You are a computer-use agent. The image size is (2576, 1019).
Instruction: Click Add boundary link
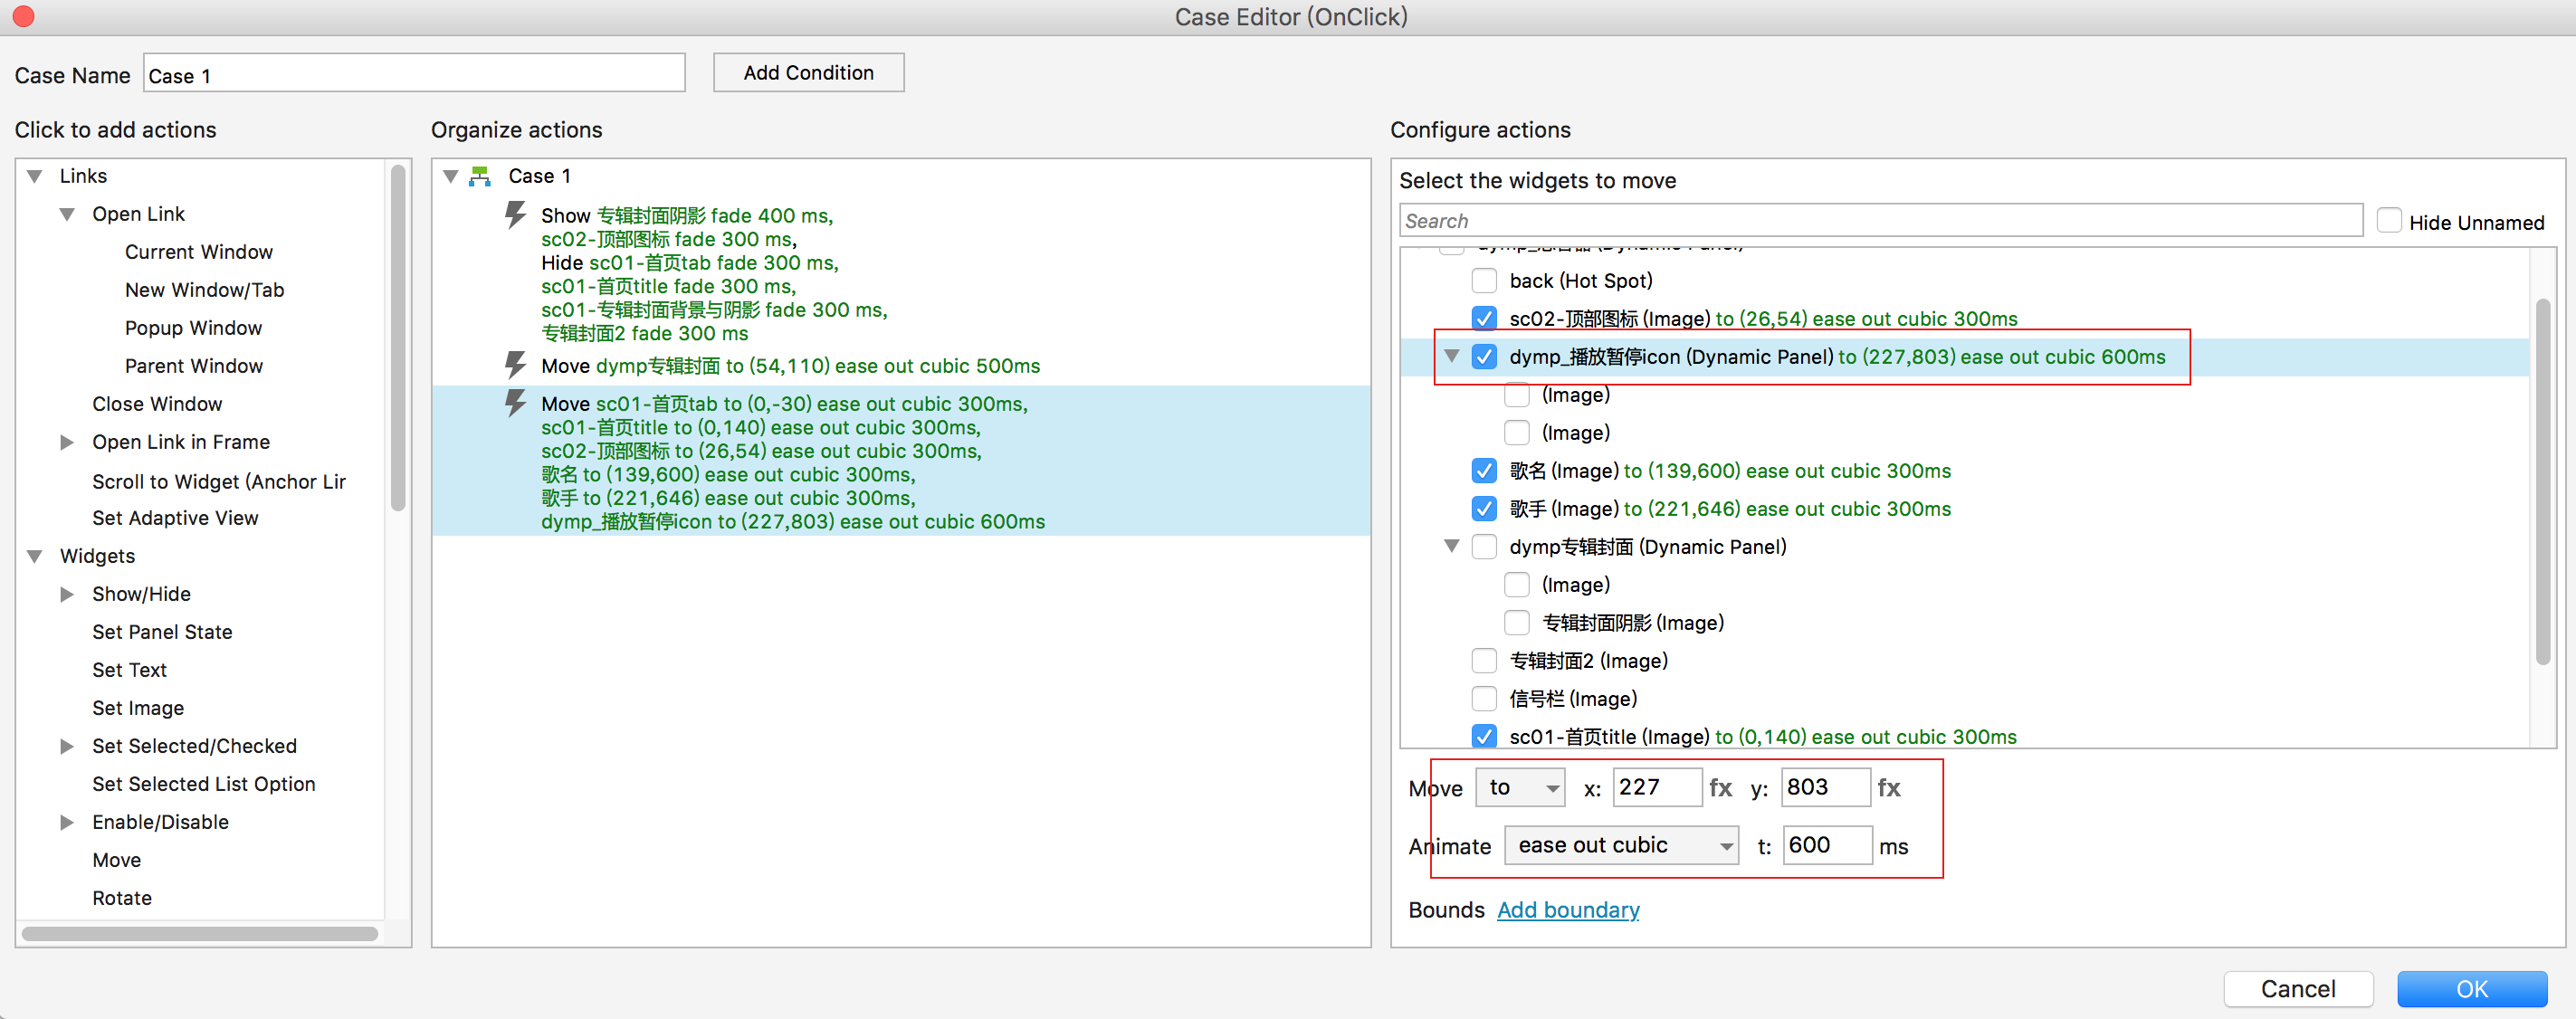pos(1568,910)
